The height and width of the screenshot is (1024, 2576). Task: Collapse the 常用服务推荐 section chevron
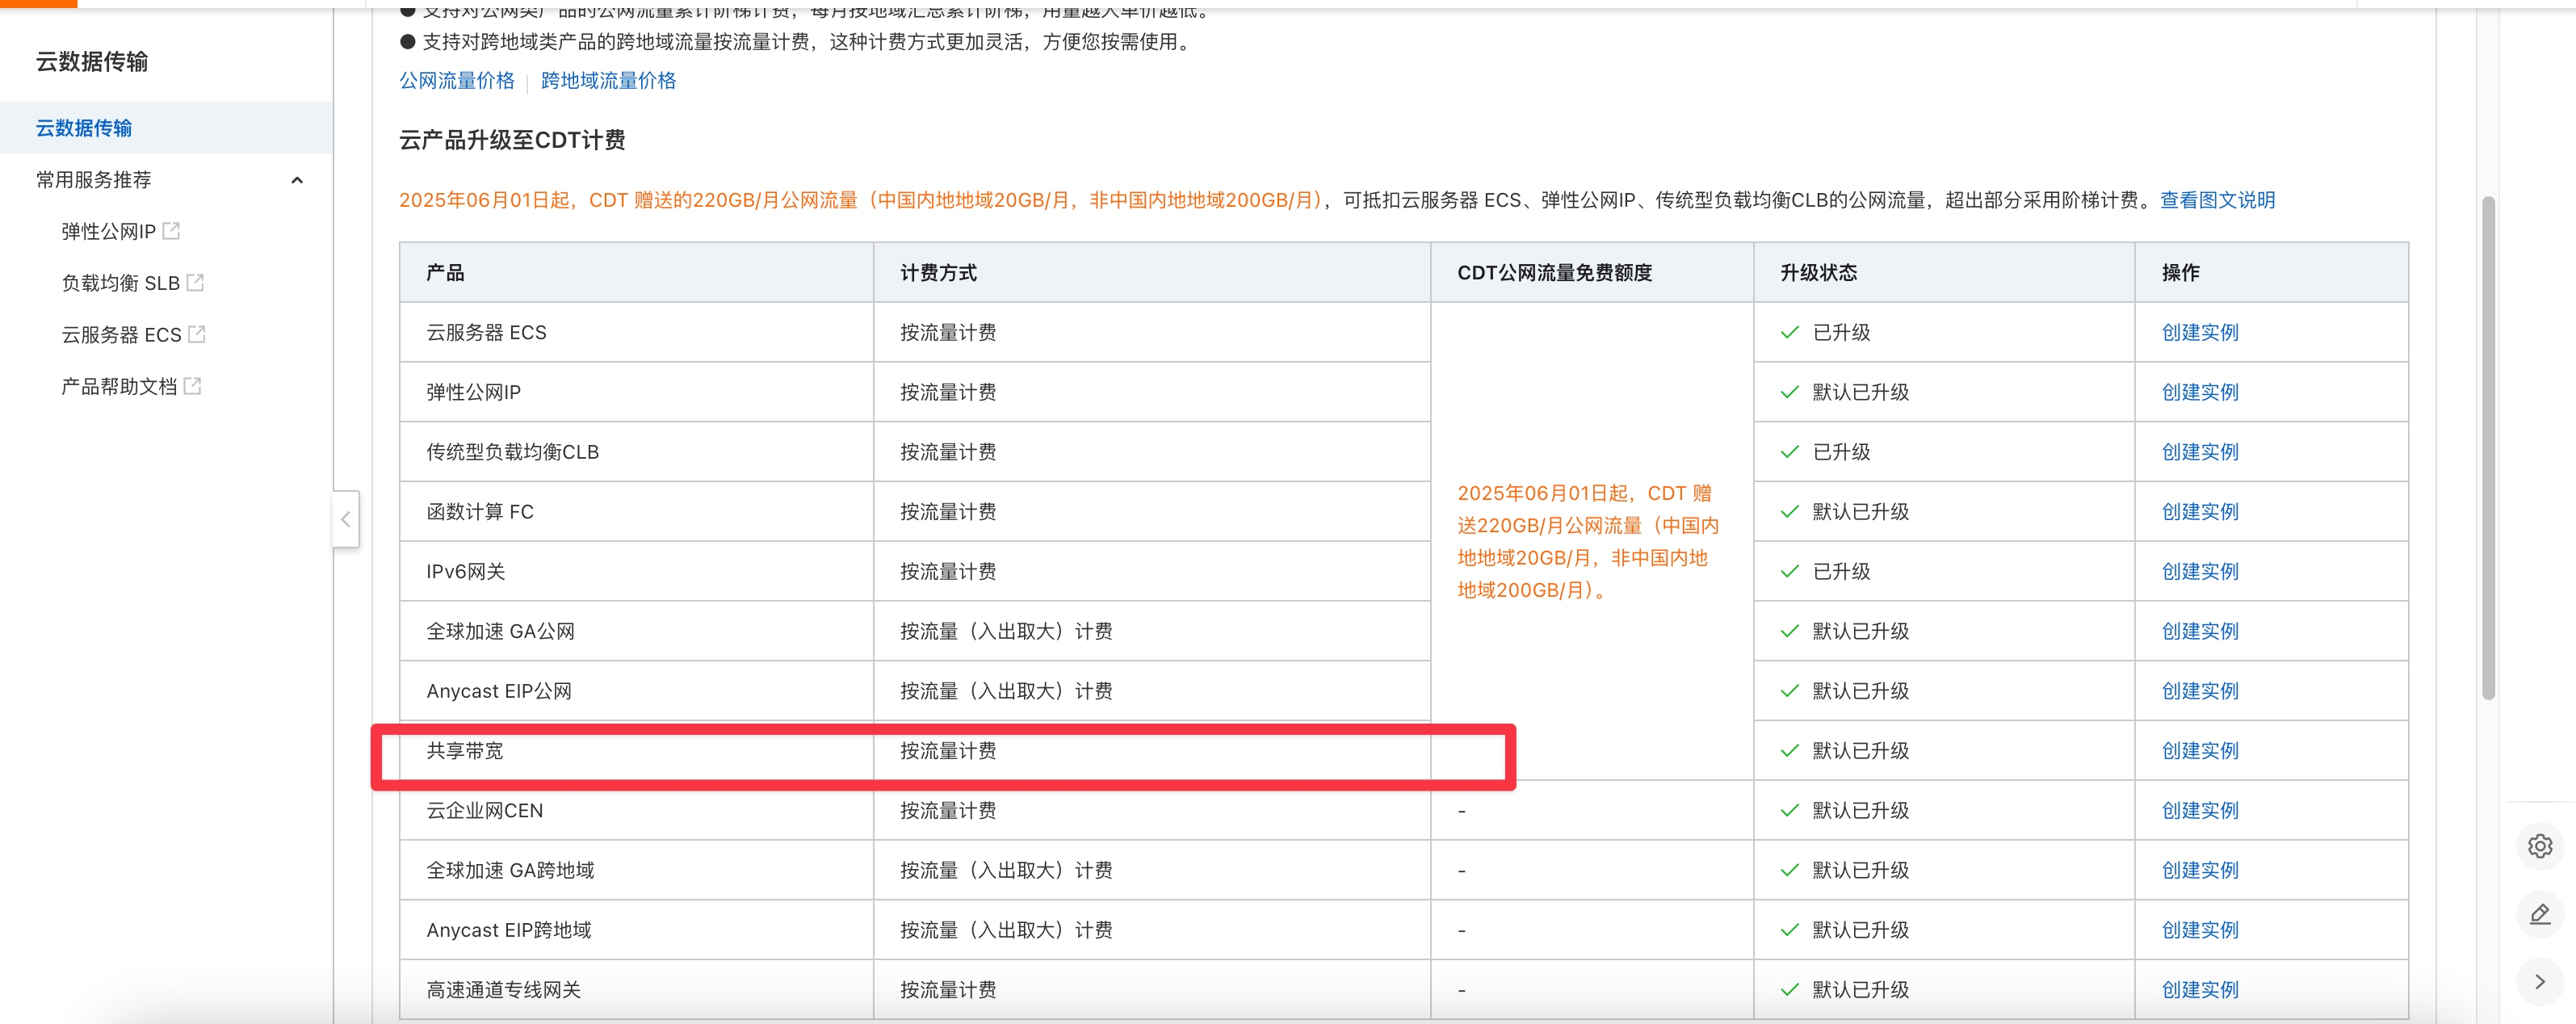(297, 180)
